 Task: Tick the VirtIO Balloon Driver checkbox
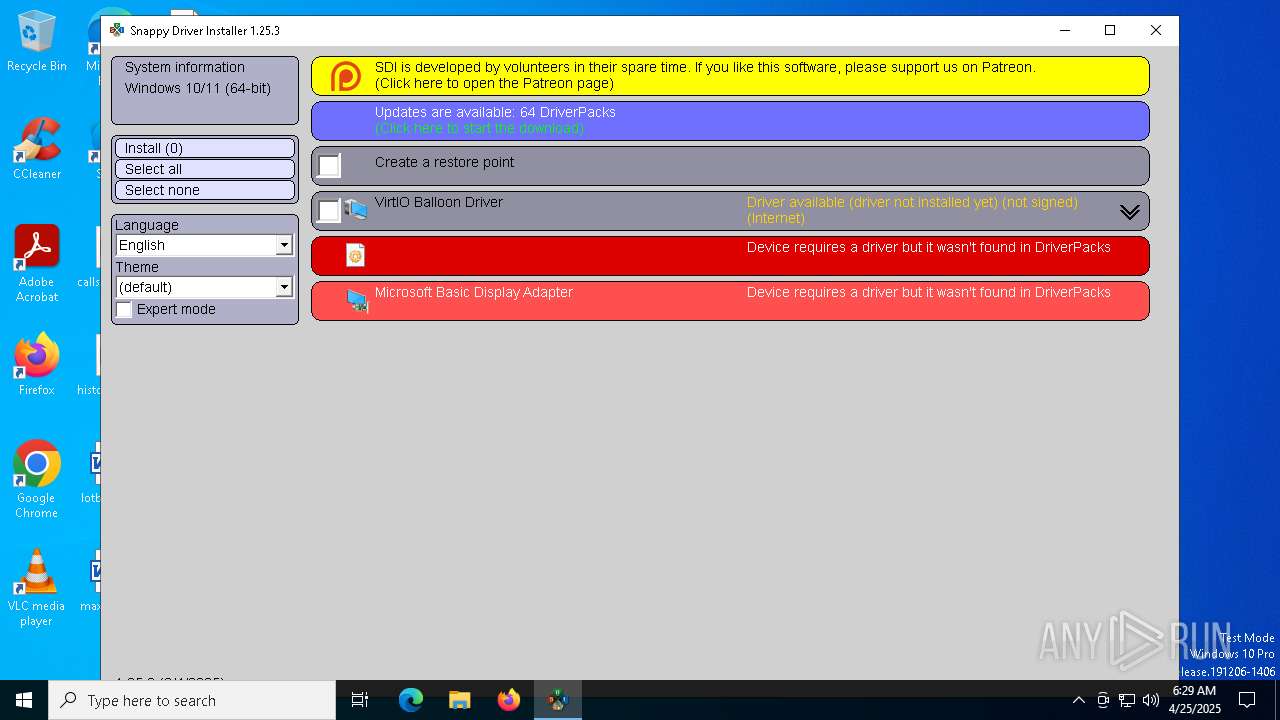pyautogui.click(x=329, y=211)
